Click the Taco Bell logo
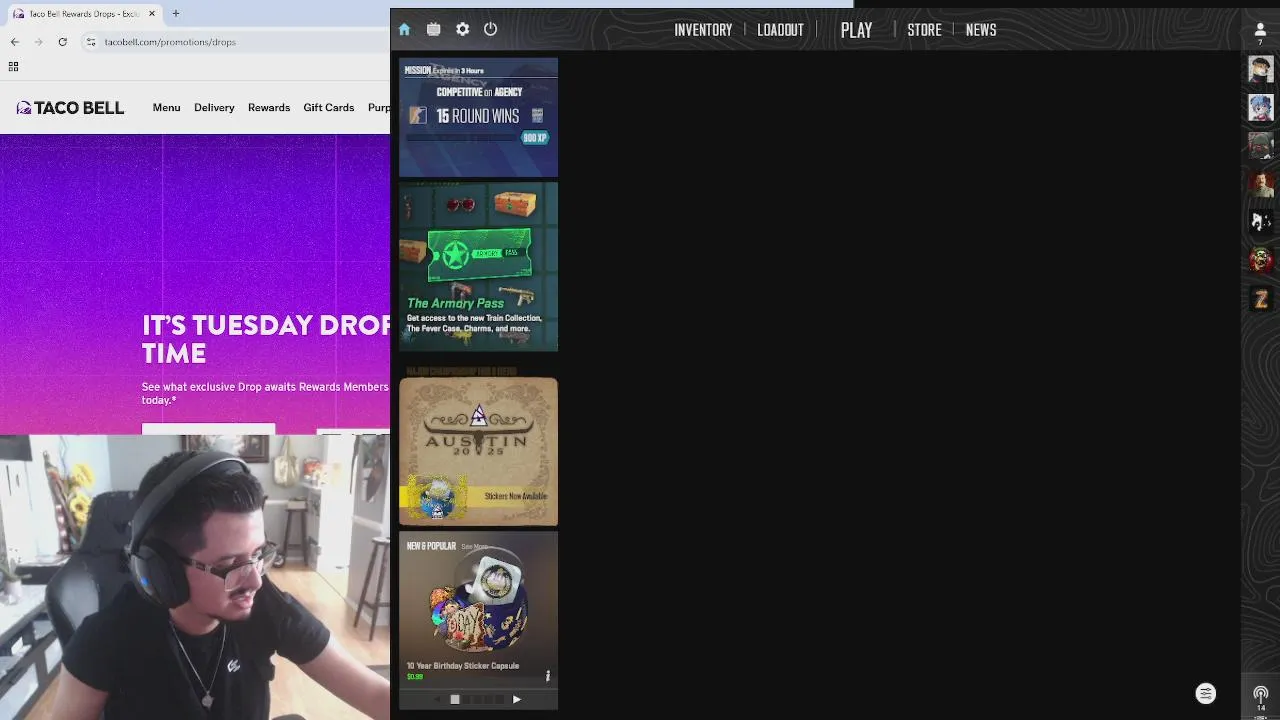The height and width of the screenshot is (720, 1280). click(70, 108)
